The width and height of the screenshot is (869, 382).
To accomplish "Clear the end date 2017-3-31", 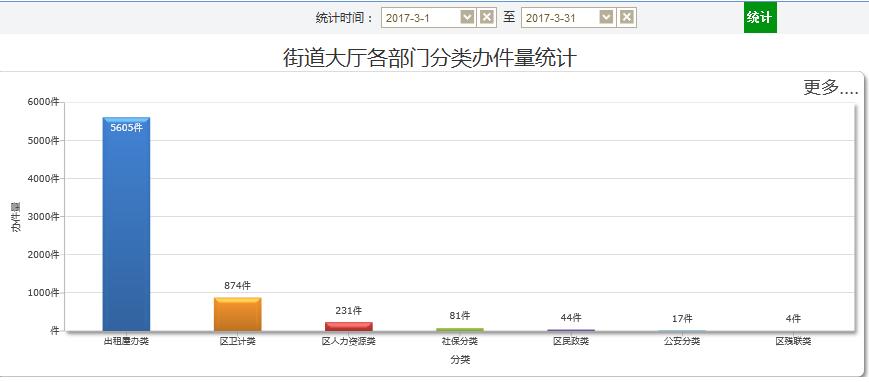I will [626, 18].
